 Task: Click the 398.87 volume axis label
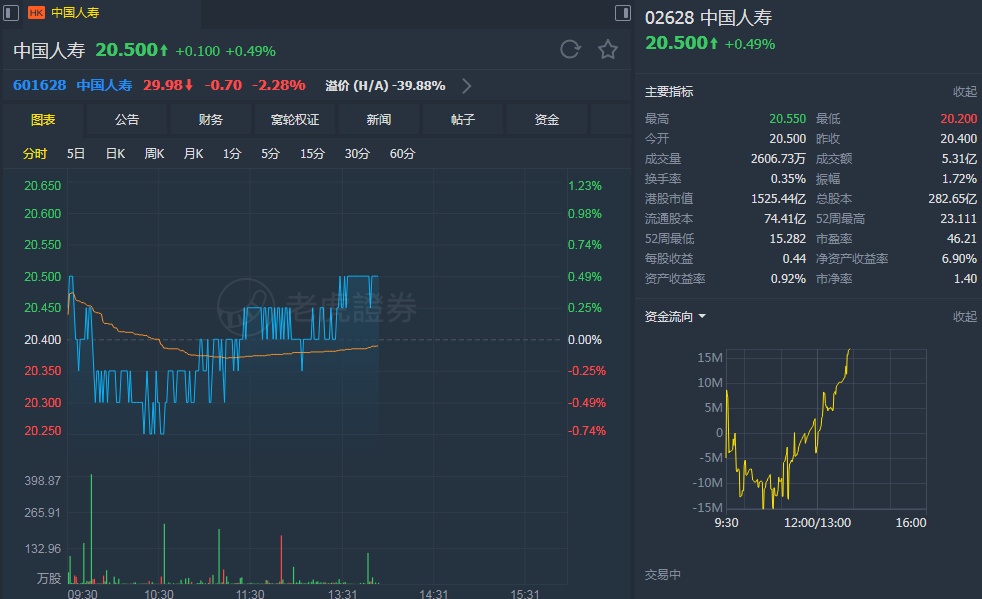tap(43, 481)
